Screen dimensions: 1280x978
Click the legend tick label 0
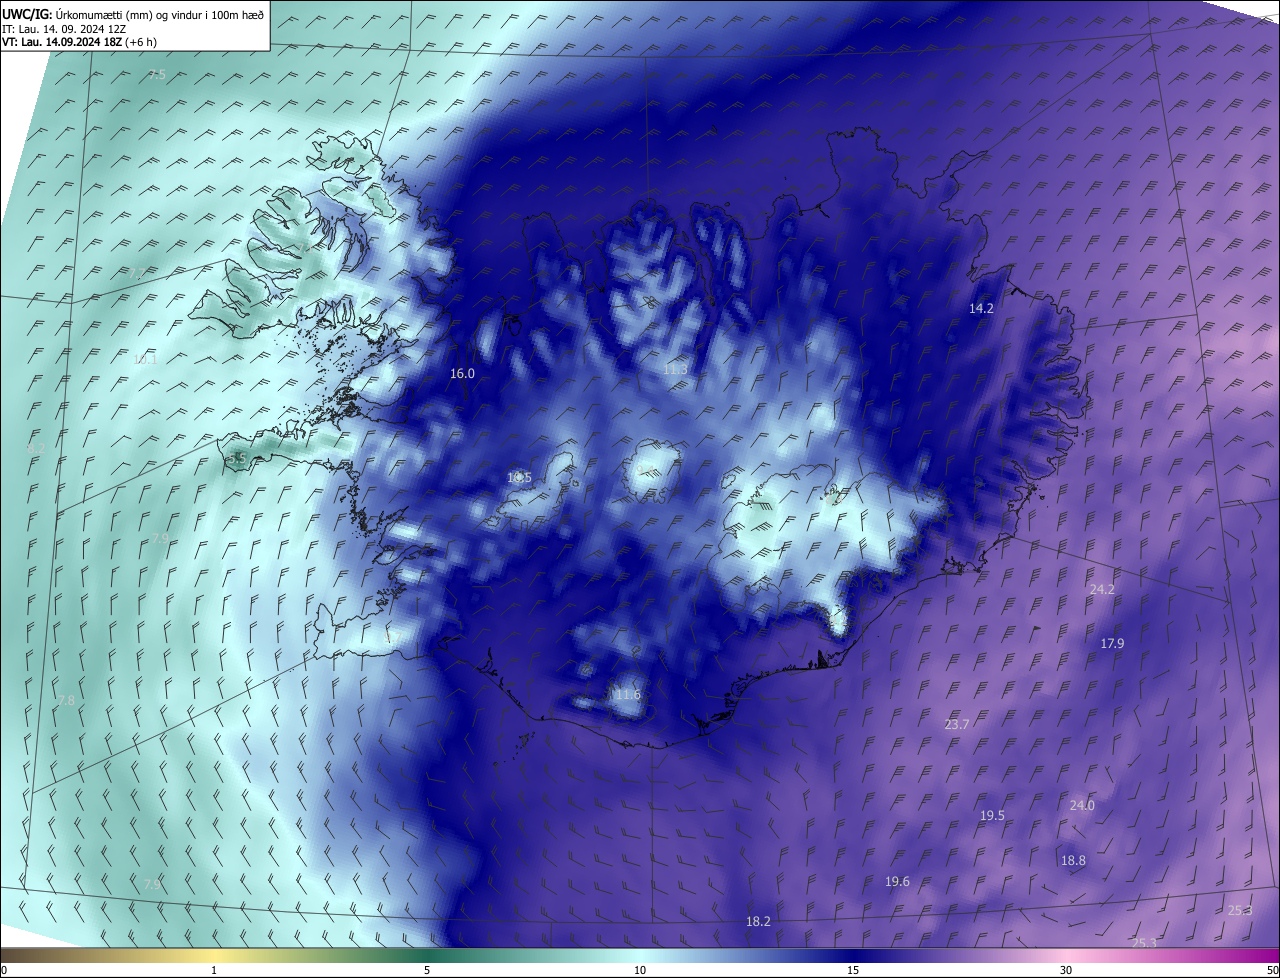click(x=4, y=971)
